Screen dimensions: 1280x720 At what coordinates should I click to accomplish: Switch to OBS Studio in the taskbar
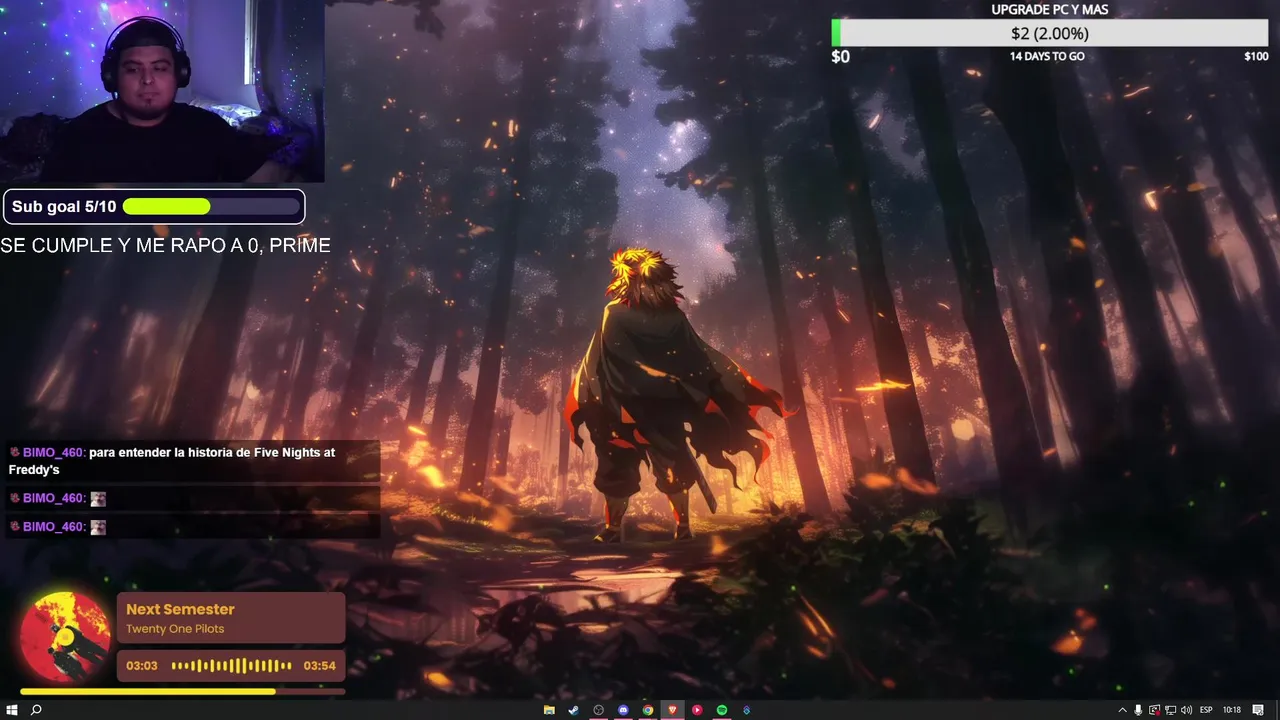point(599,710)
